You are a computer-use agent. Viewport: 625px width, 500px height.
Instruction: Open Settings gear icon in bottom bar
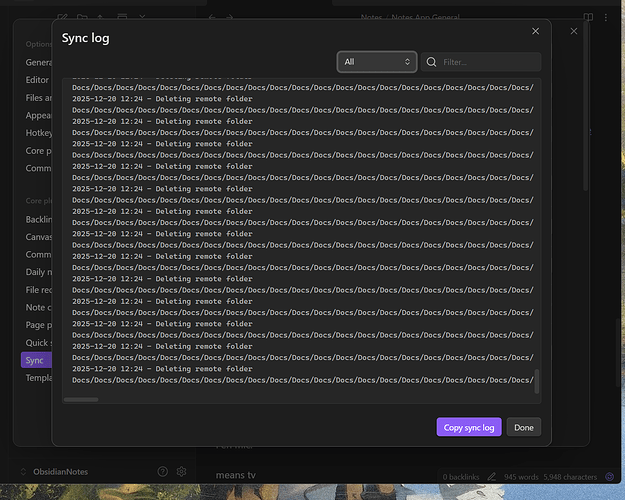182,471
